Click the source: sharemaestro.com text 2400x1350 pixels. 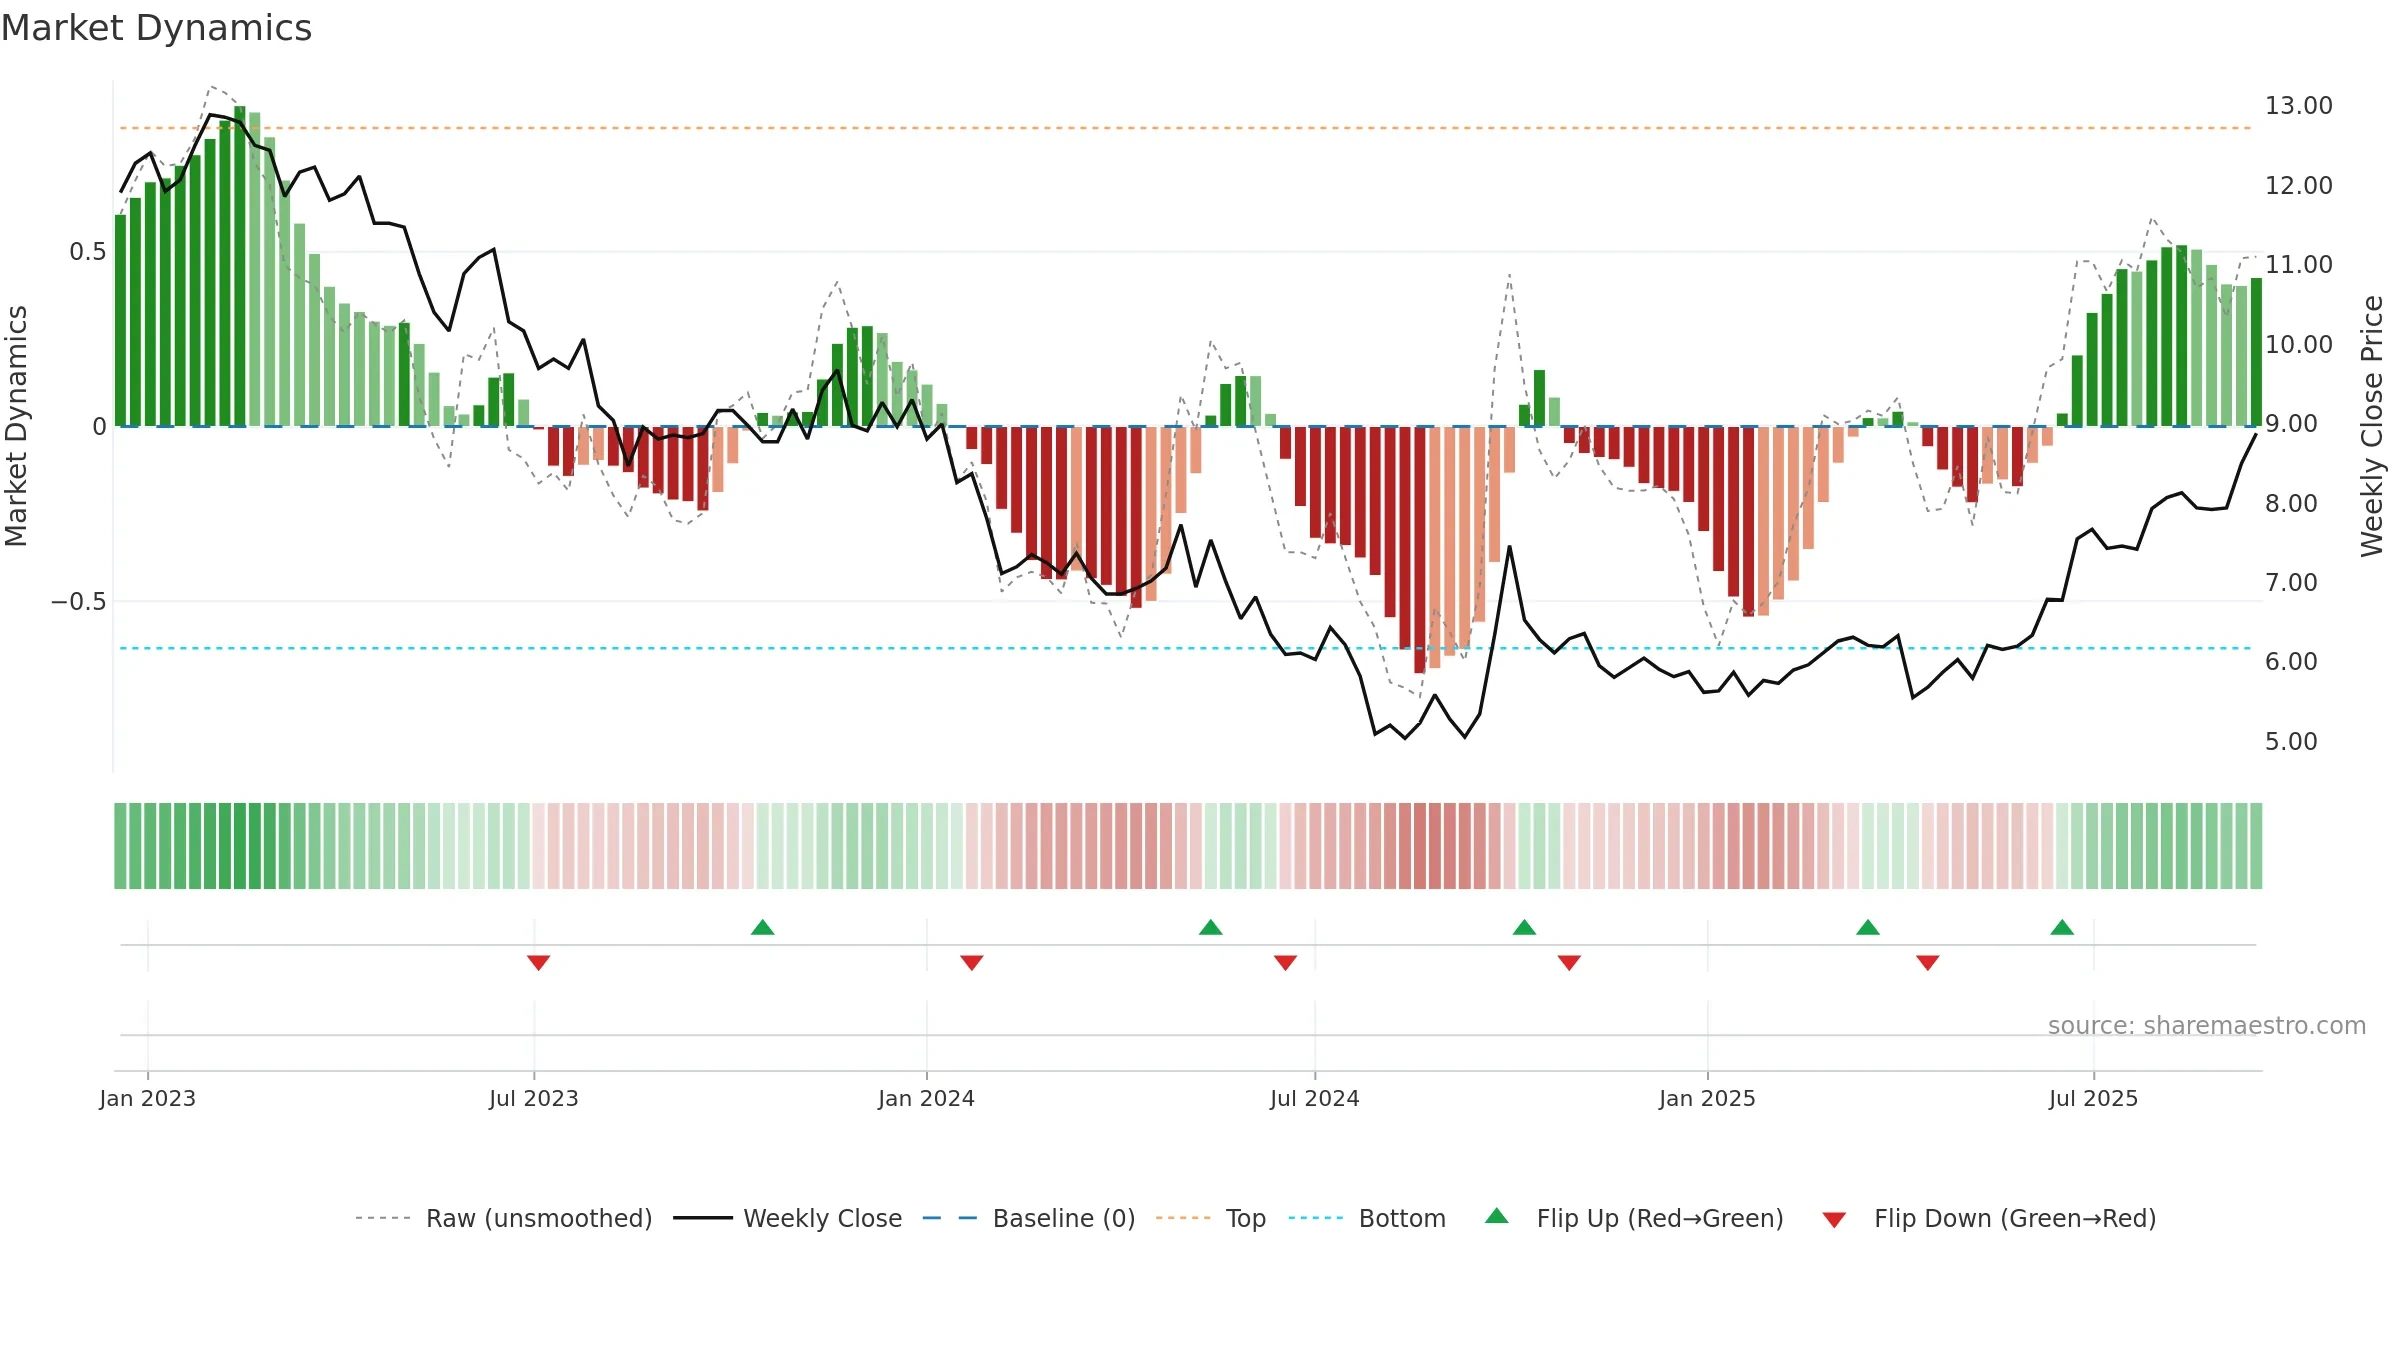(2207, 1026)
